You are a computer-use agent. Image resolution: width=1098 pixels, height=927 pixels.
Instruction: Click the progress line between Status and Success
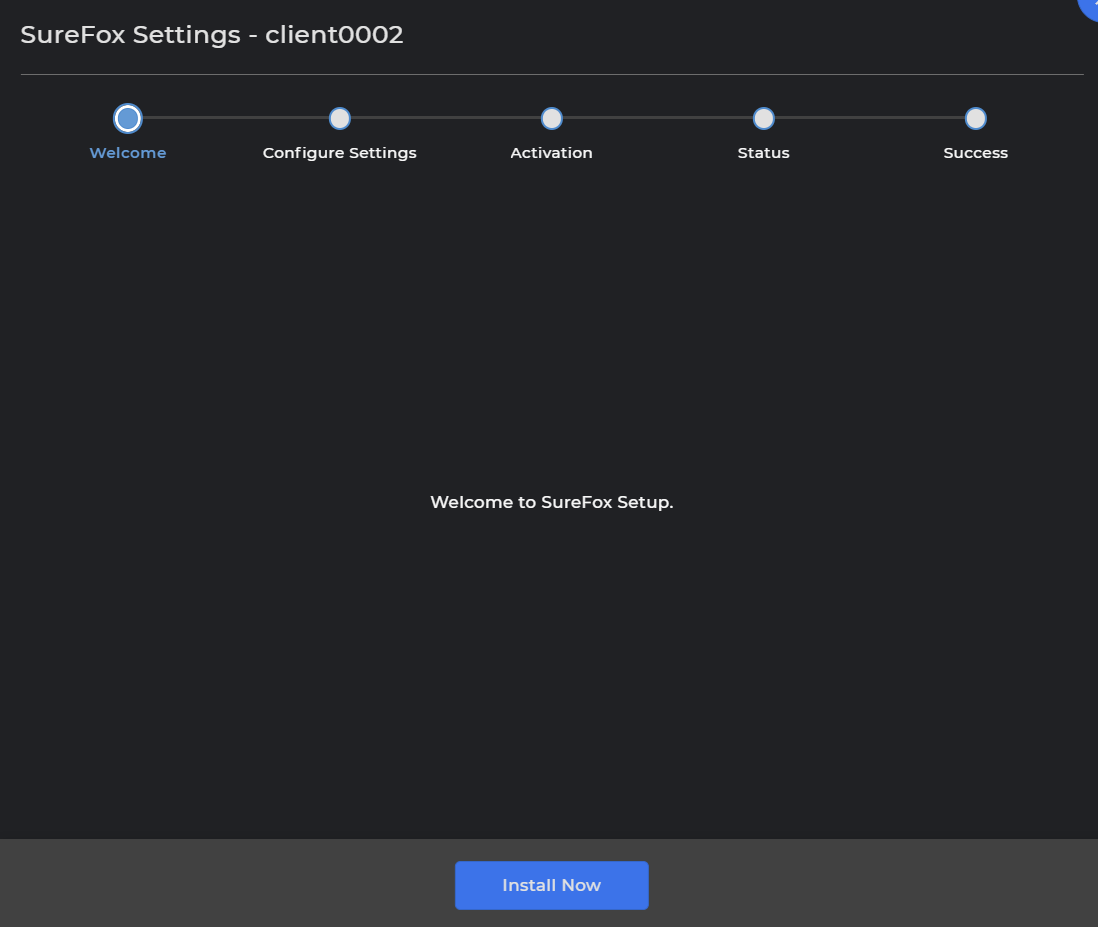870,118
